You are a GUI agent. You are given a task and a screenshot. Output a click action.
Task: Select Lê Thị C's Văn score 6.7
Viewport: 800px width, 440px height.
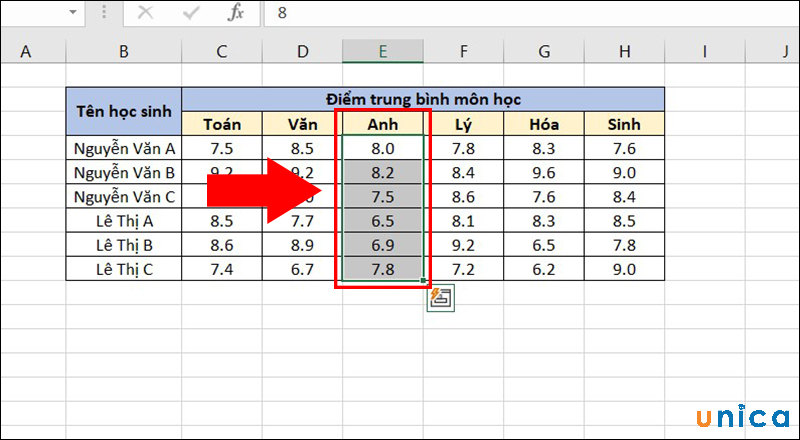[x=303, y=269]
